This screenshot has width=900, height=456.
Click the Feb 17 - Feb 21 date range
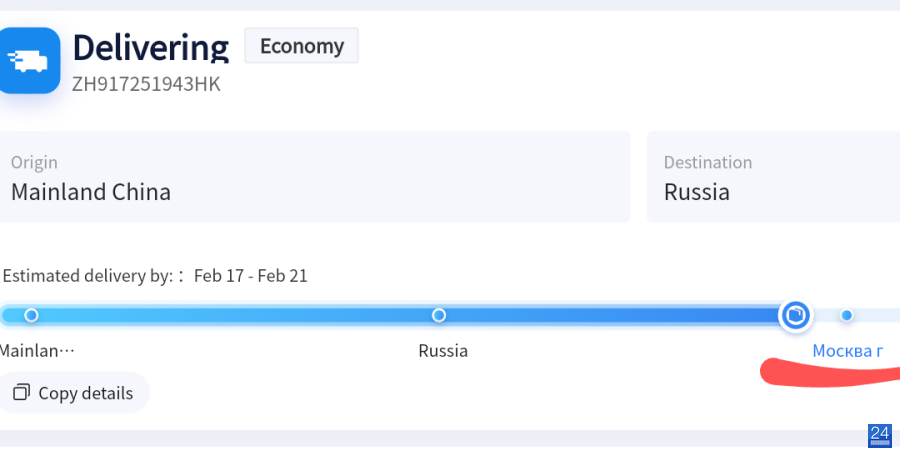tap(251, 276)
